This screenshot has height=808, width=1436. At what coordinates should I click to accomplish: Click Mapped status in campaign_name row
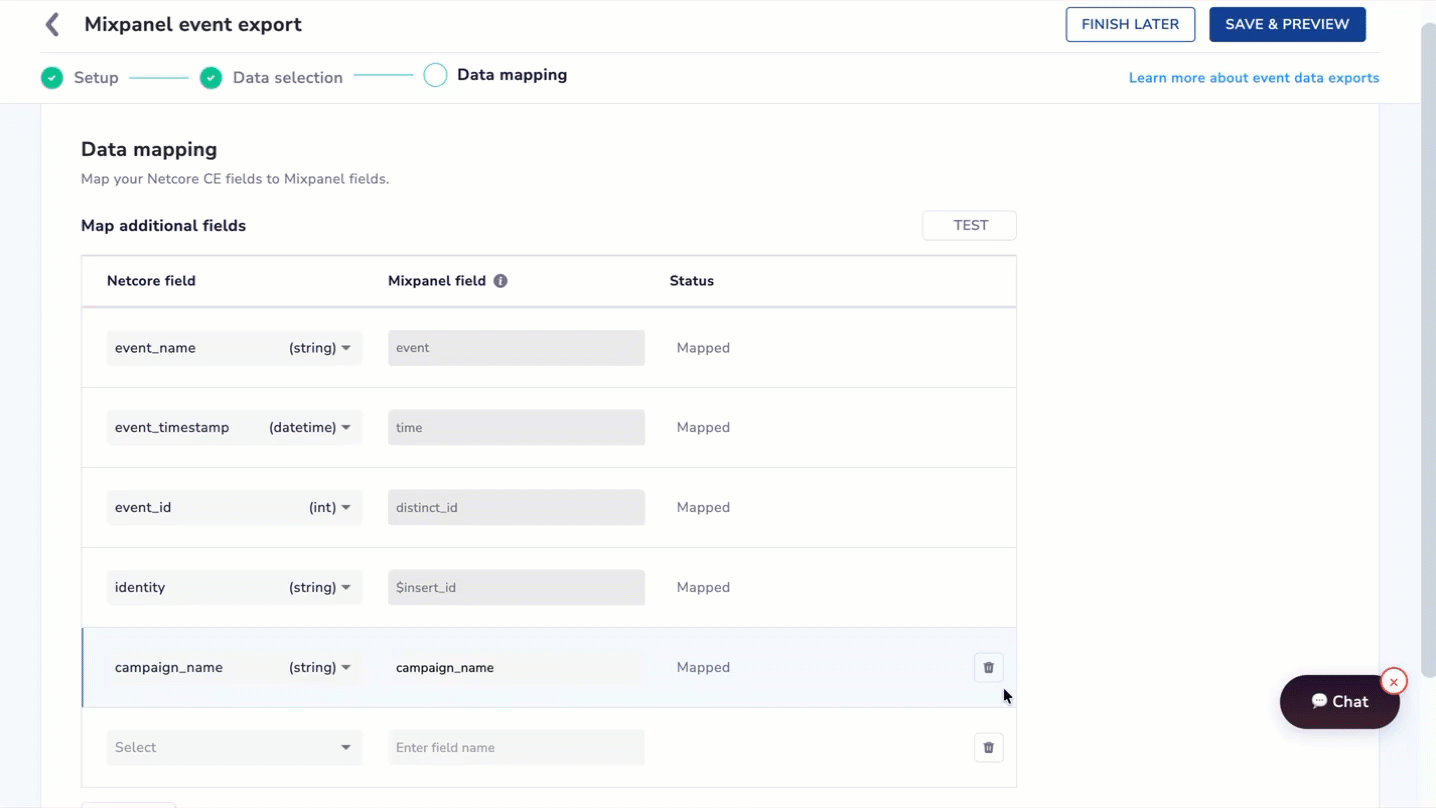(703, 667)
